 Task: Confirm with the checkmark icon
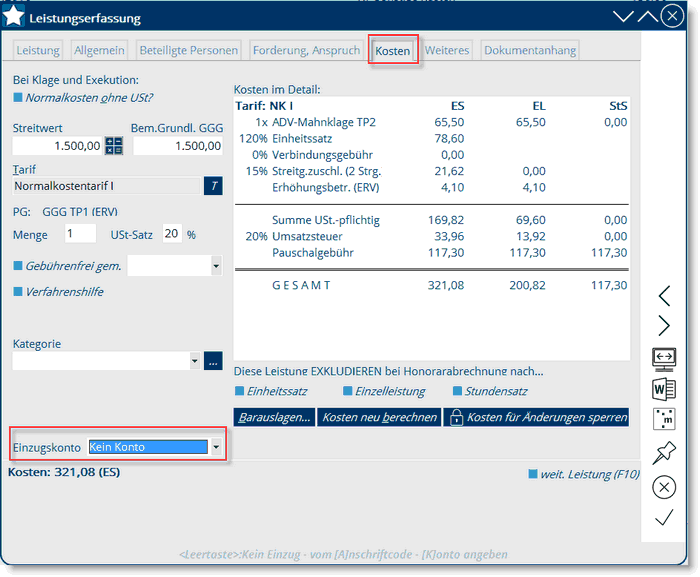tap(664, 517)
